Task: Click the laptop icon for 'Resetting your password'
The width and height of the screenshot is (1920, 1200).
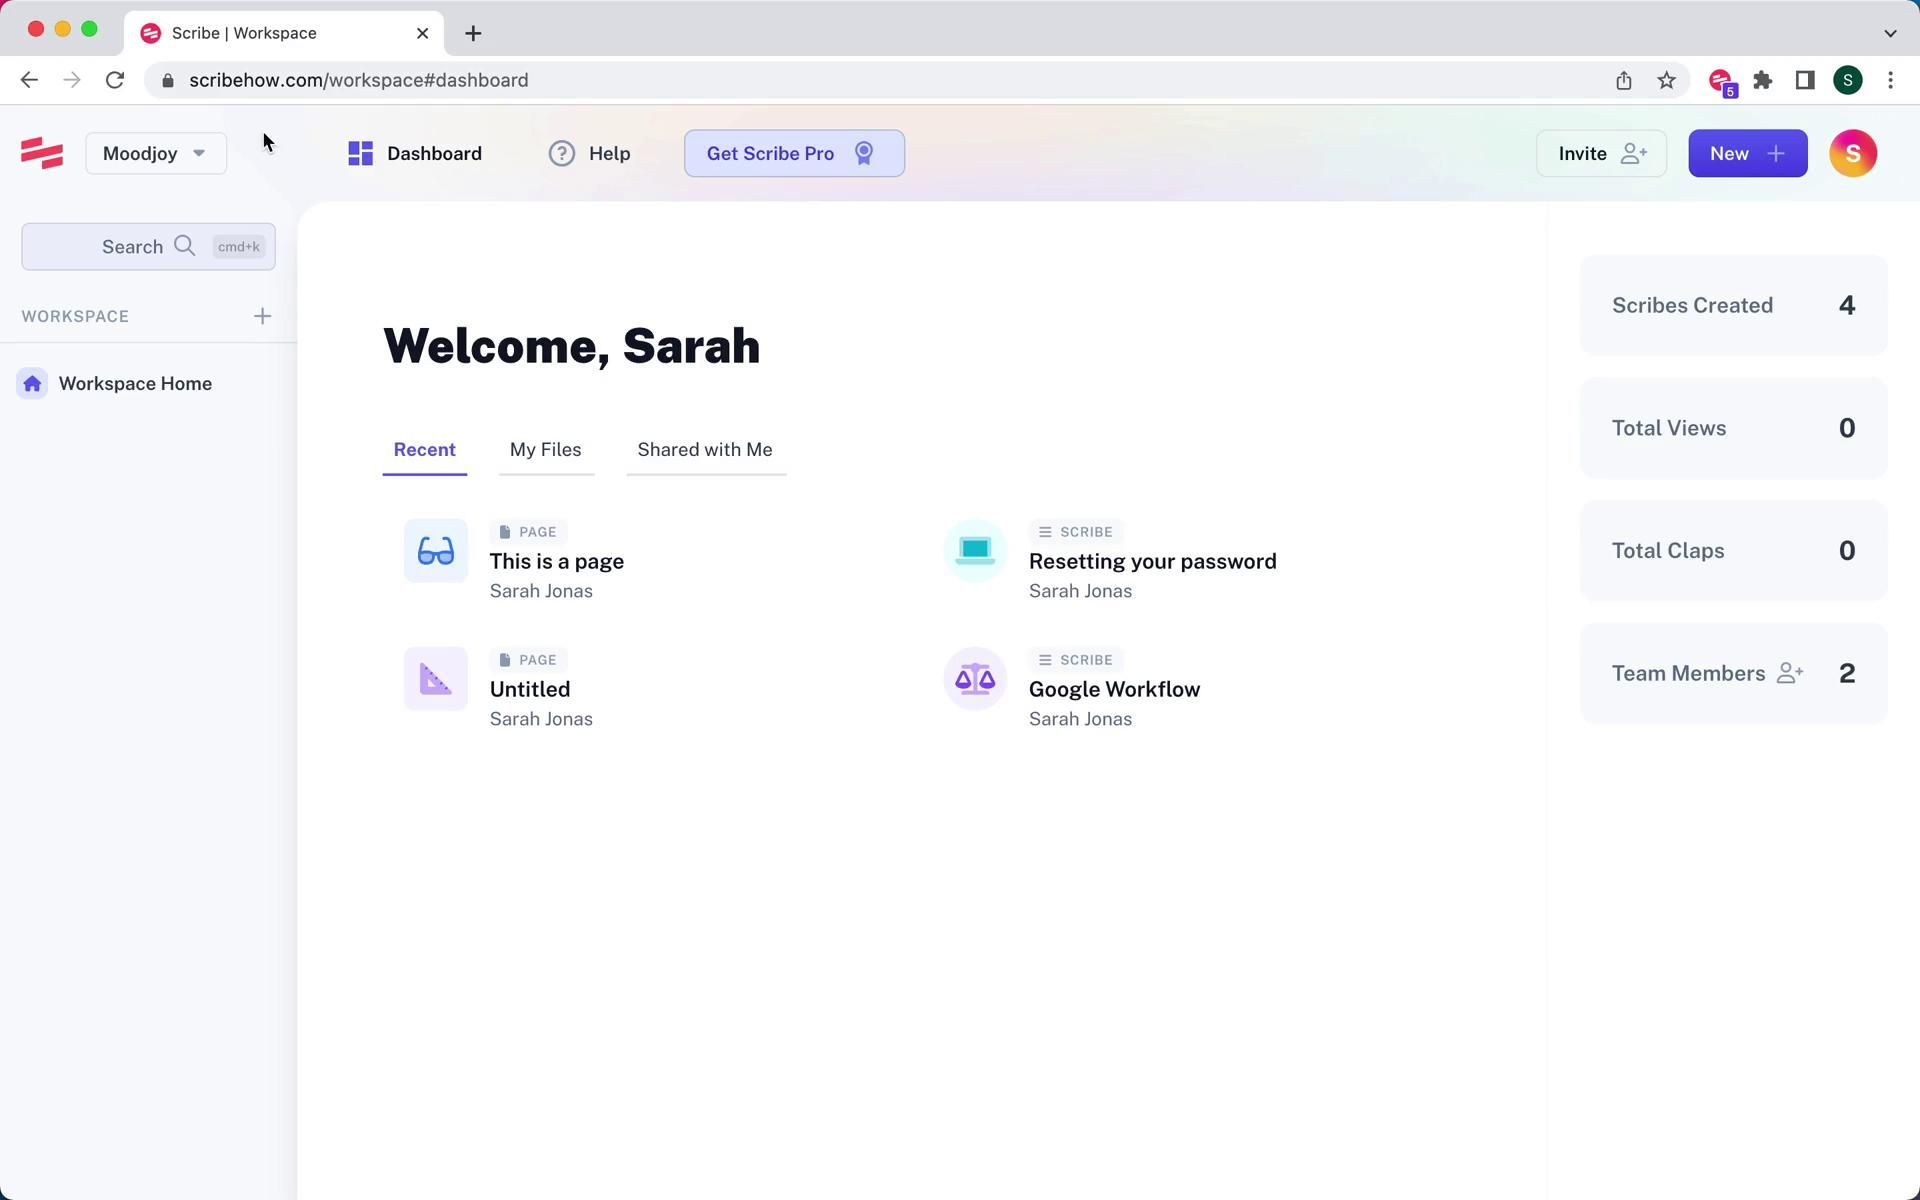Action: 974,550
